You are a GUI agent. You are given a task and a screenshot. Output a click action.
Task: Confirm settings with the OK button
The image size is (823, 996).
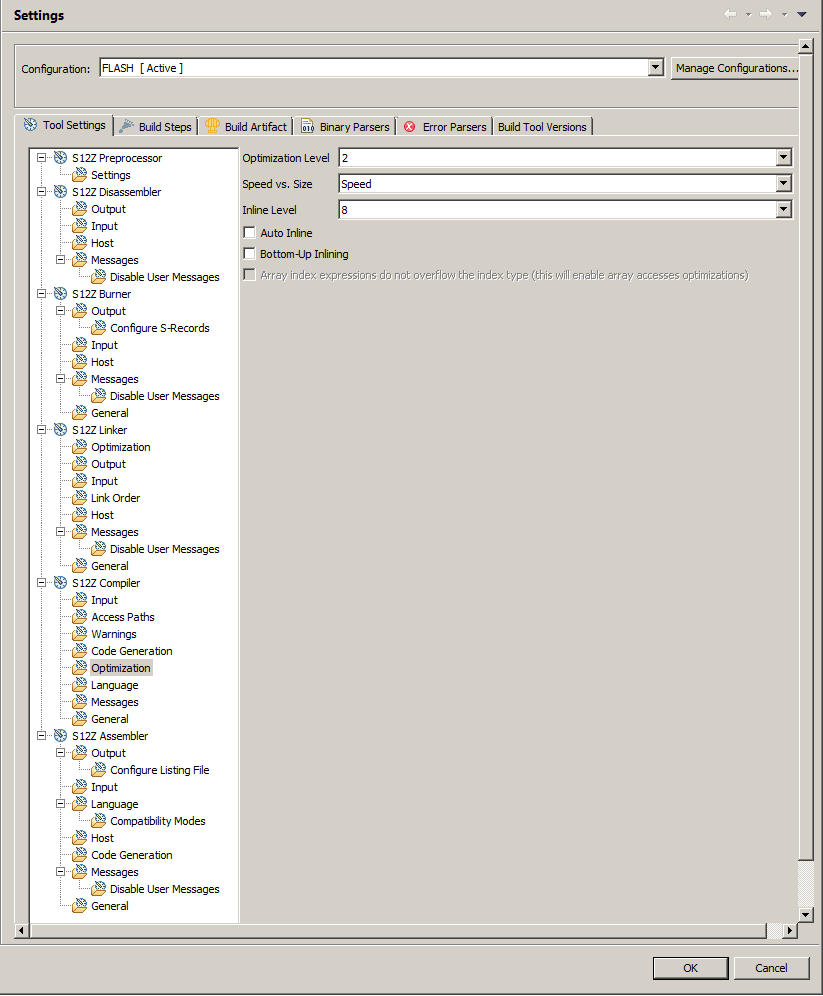[x=690, y=967]
